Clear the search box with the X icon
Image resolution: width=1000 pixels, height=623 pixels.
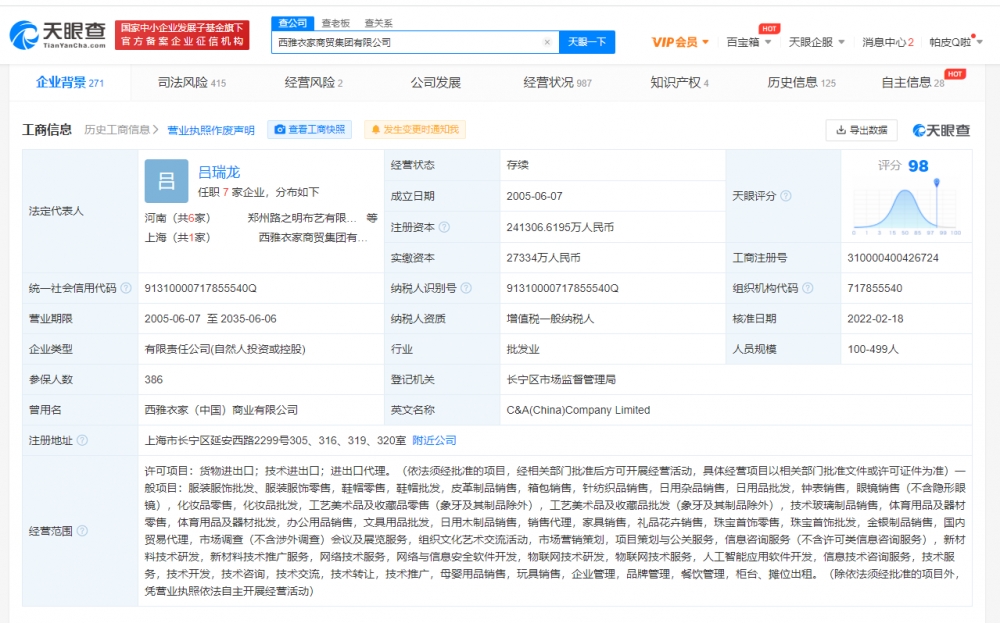(x=547, y=42)
